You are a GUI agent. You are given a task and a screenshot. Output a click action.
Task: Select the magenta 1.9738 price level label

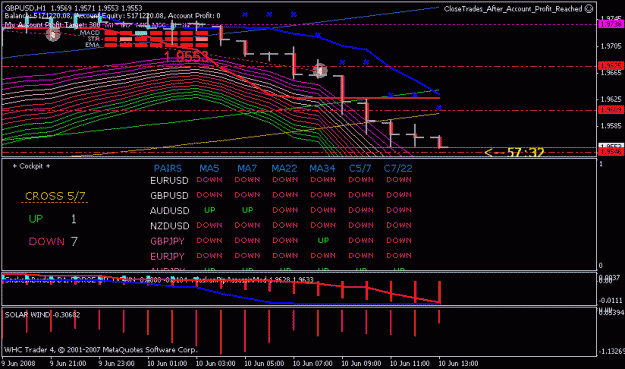611,25
